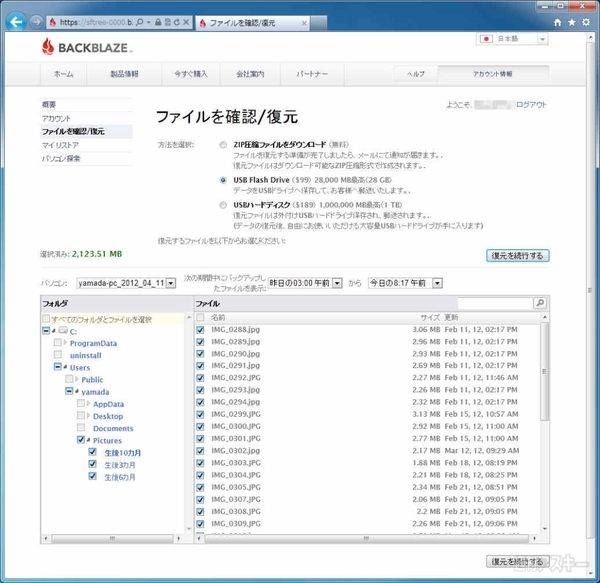Select USBハードディスク radio option
Viewport: 600px width, 583px height.
(223, 205)
